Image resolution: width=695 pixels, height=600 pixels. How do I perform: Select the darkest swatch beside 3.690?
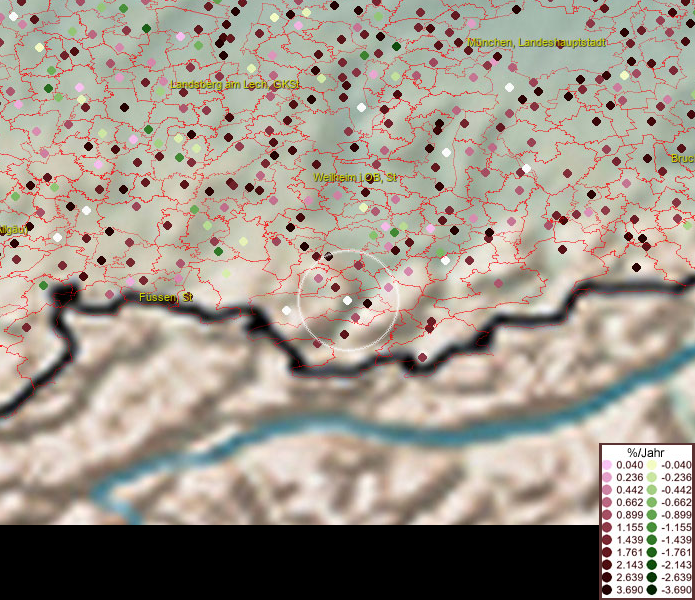tap(607, 590)
